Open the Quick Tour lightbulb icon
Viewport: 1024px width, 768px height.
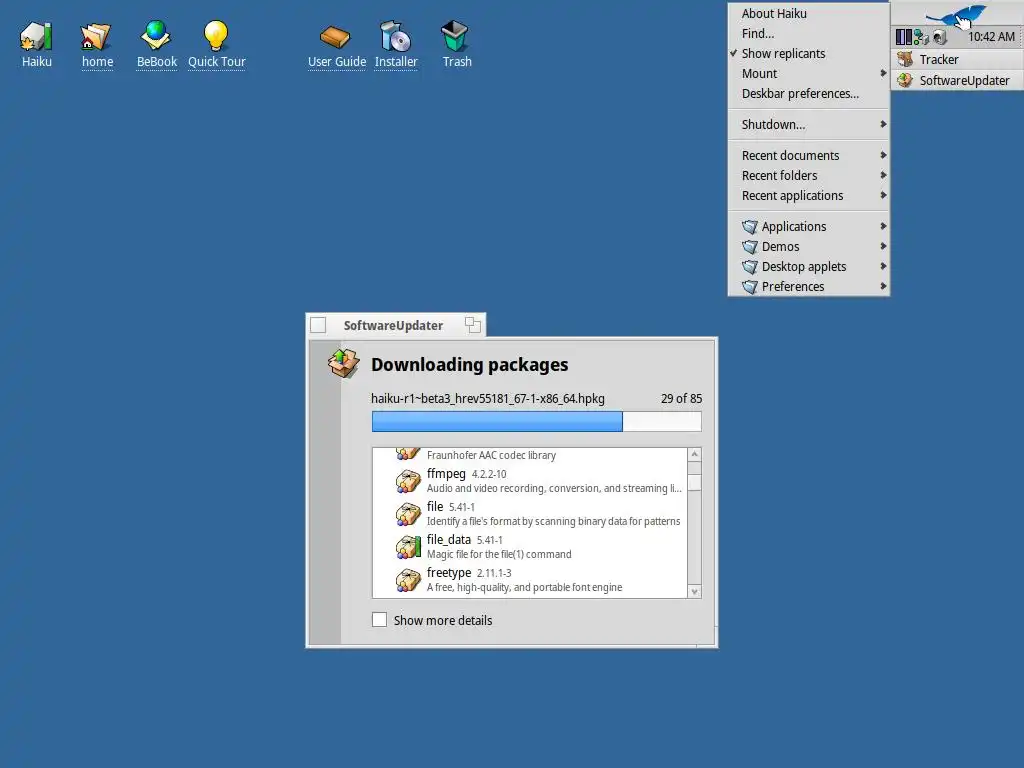click(x=216, y=37)
